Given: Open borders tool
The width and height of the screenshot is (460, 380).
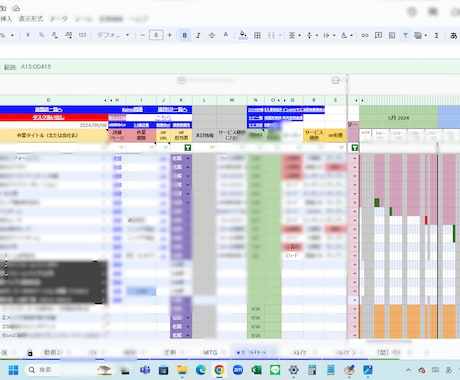Looking at the screenshot, I should 257,35.
